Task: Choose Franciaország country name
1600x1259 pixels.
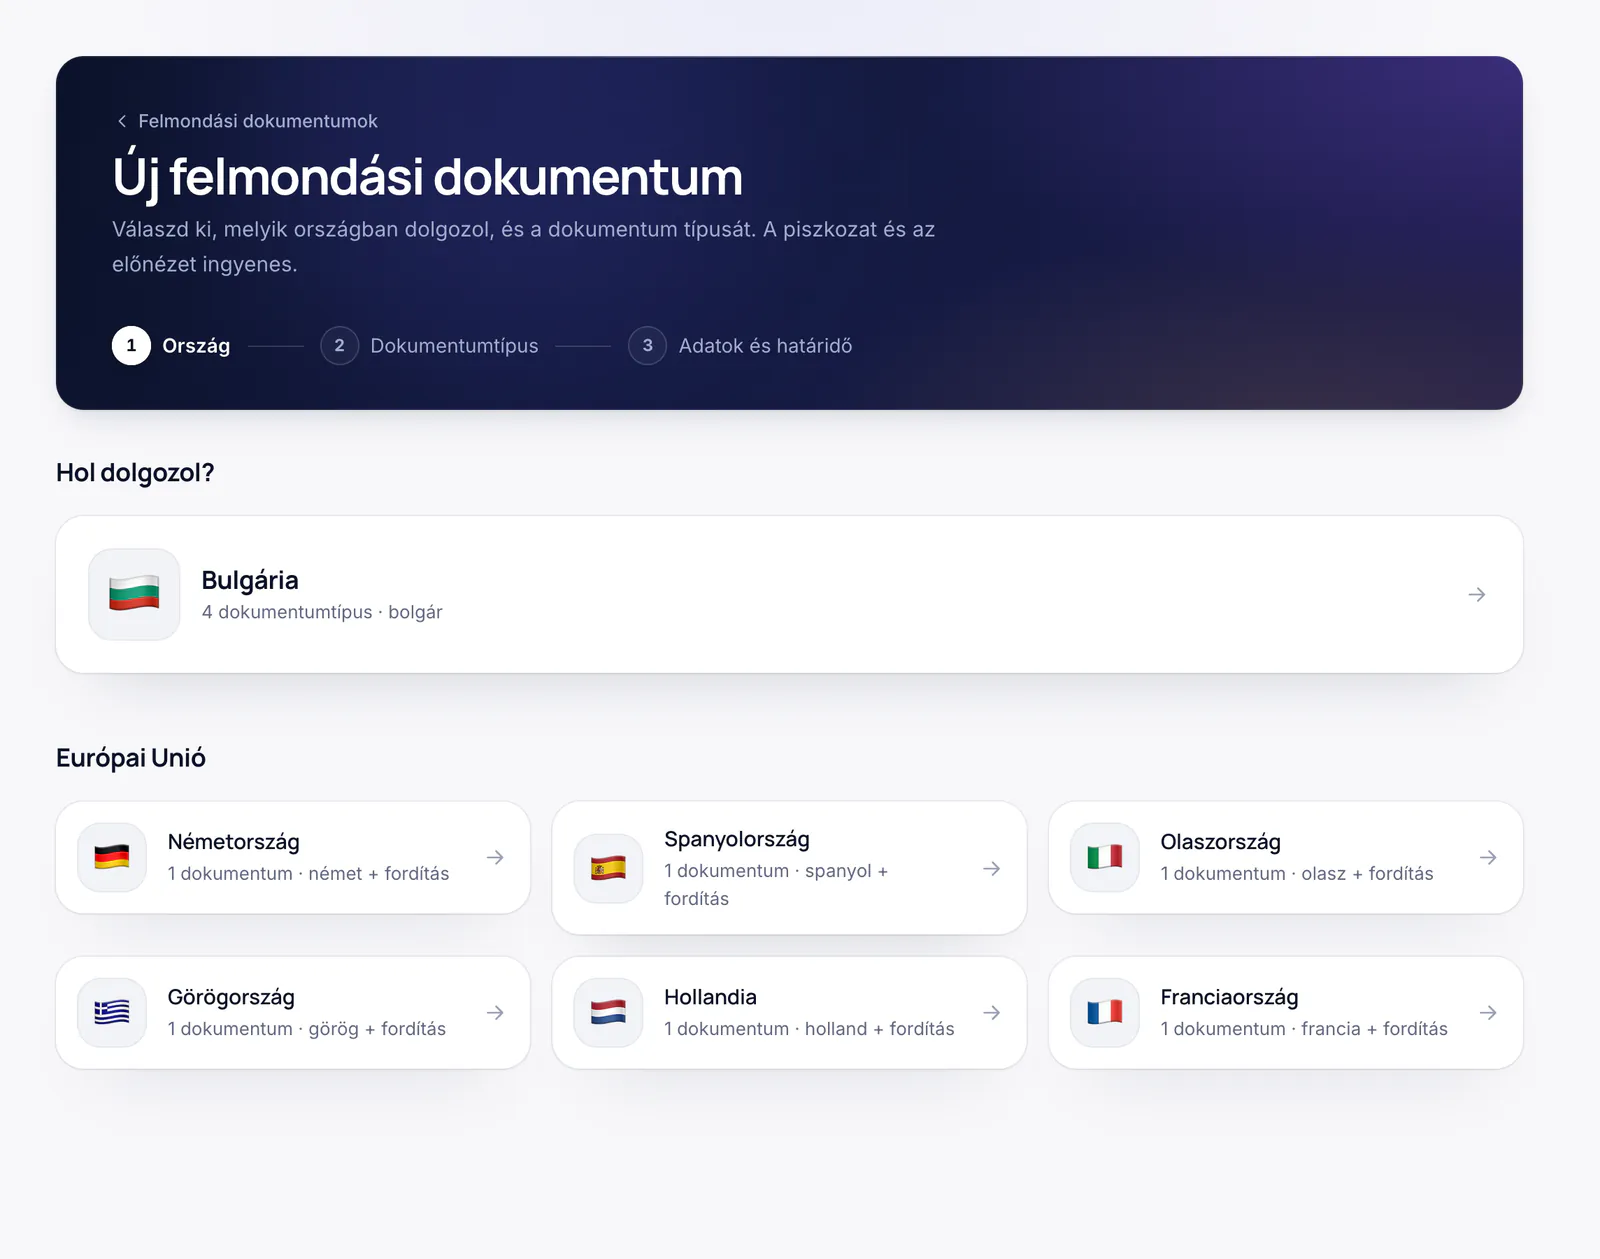Action: click(1229, 997)
